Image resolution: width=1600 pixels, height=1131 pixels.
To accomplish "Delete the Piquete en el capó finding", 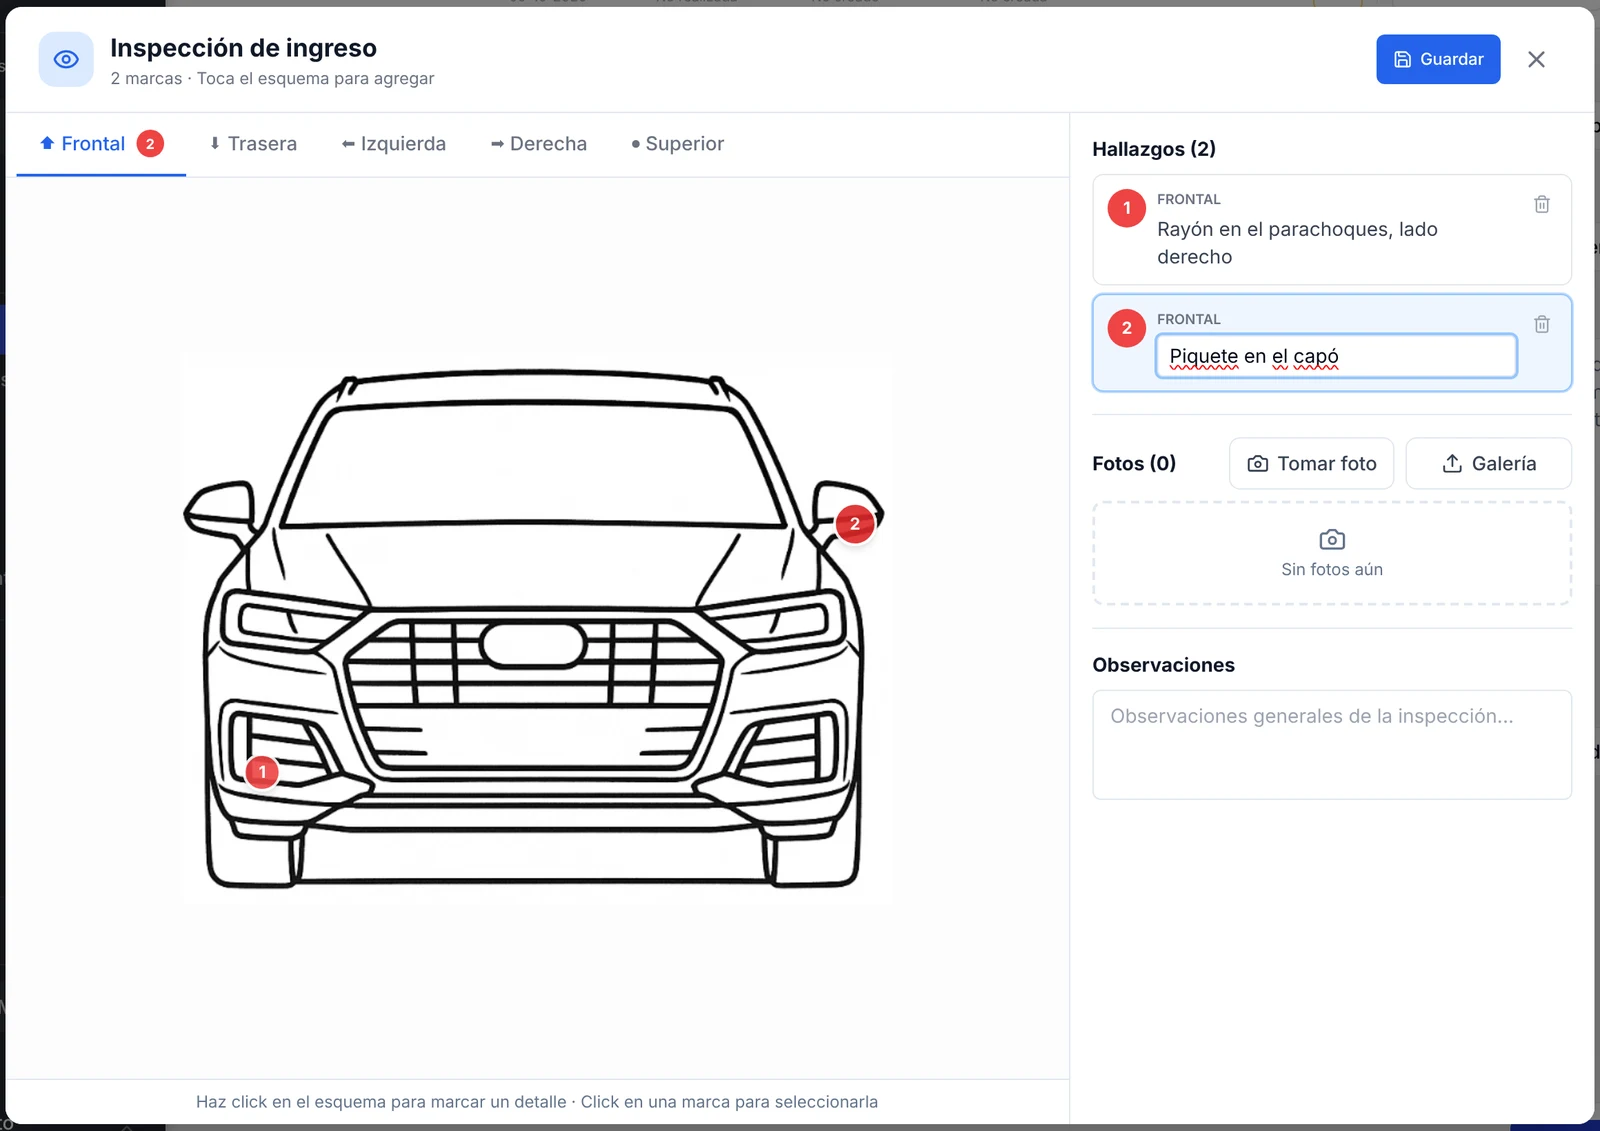I will coord(1542,324).
